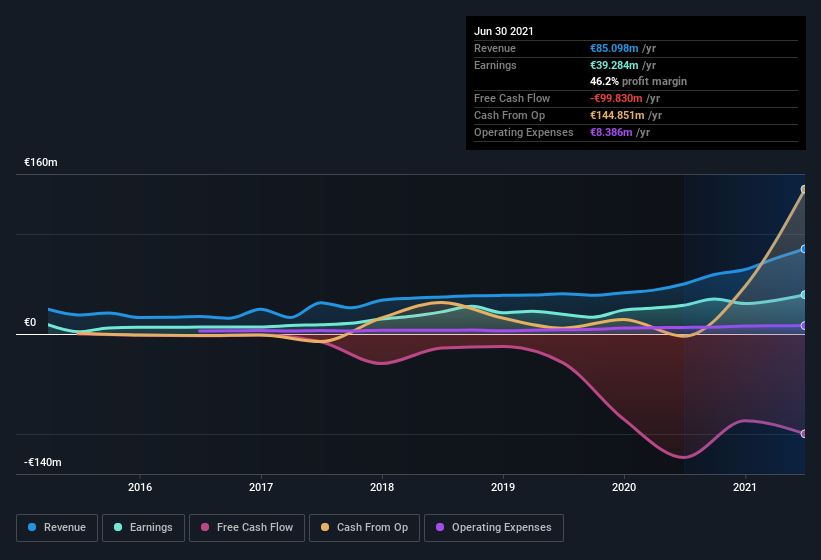This screenshot has height=560, width=821.
Task: Select the 2018 x-axis label
Action: click(382, 487)
